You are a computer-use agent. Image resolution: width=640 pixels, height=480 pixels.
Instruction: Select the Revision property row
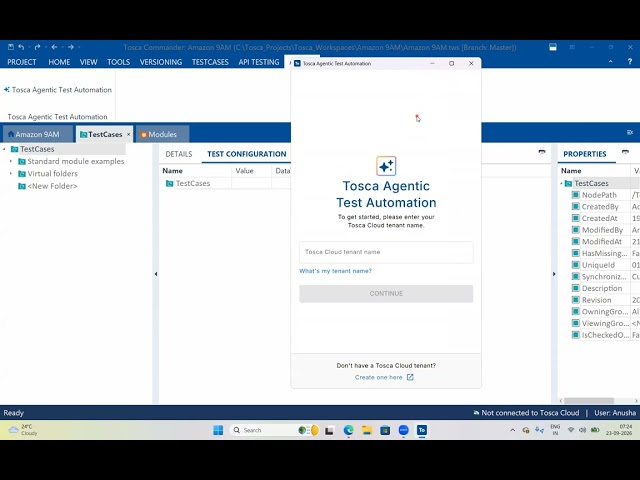pos(596,300)
